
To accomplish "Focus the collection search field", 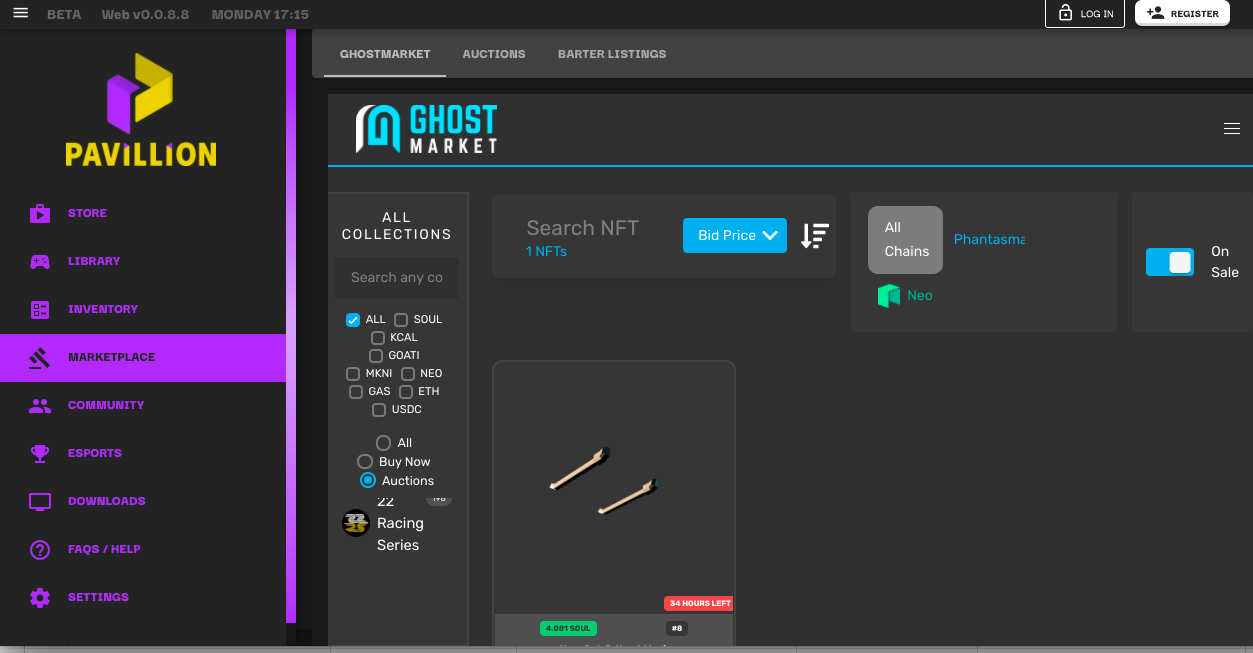I will tap(397, 278).
